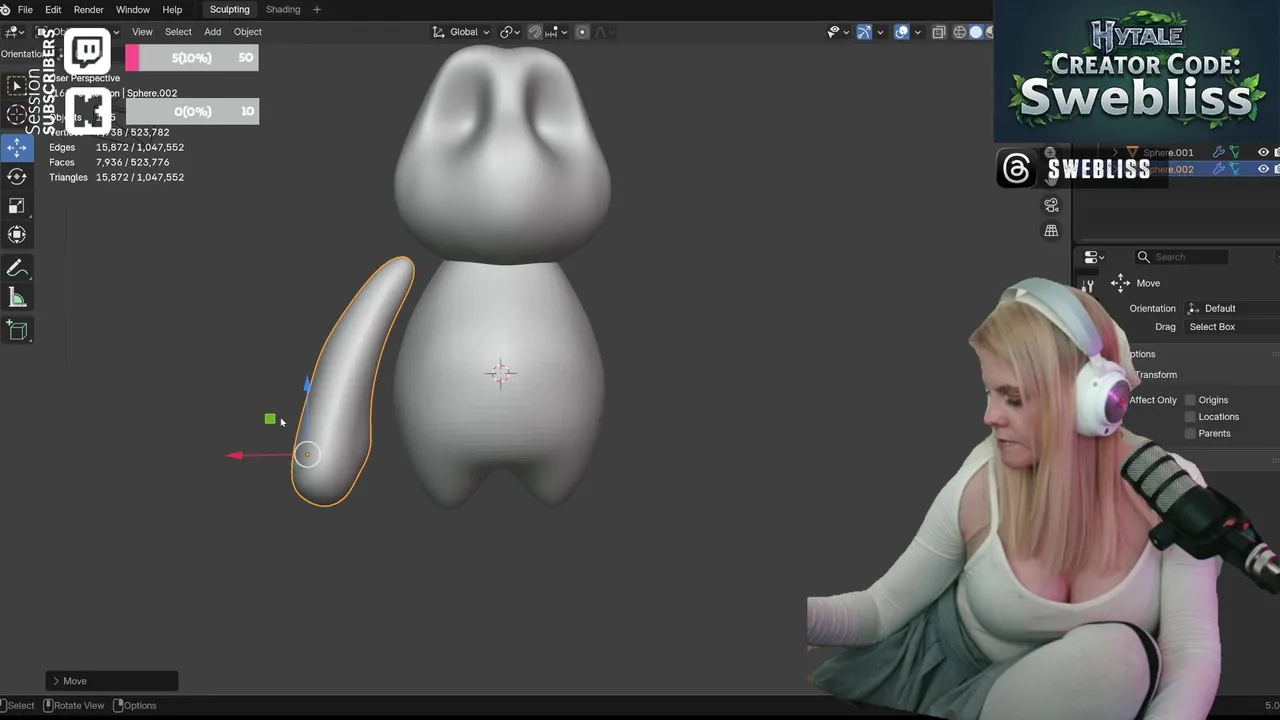Toggle X-ray mode

tap(938, 32)
